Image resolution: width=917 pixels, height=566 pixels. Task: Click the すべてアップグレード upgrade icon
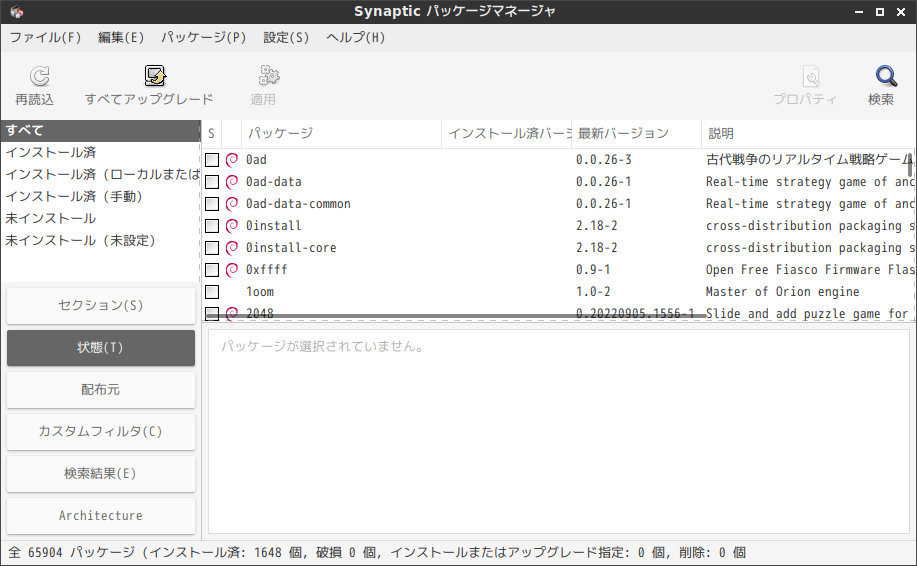(155, 76)
